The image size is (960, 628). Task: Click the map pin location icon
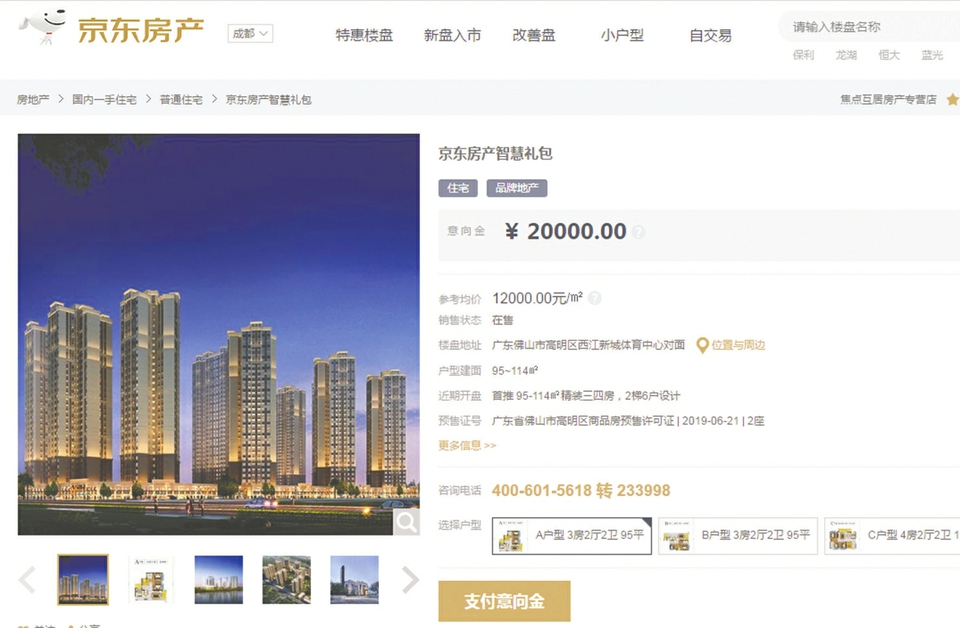tap(703, 345)
